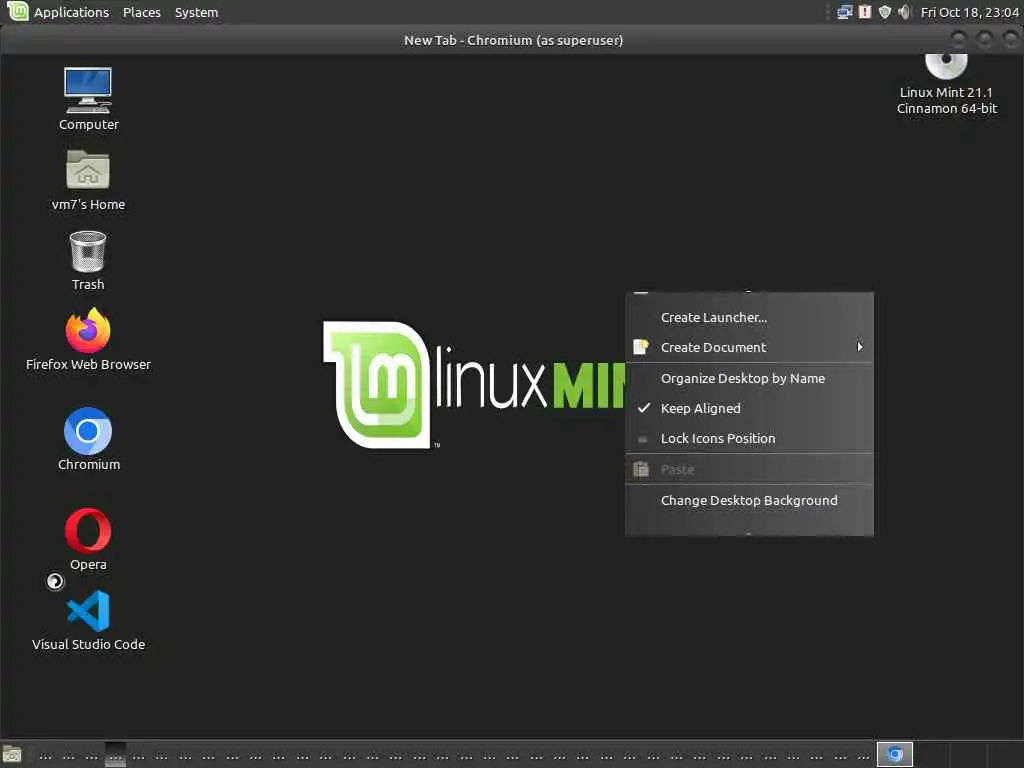Select the highlighted entry in bottom window list
The image size is (1024, 768).
click(115, 755)
